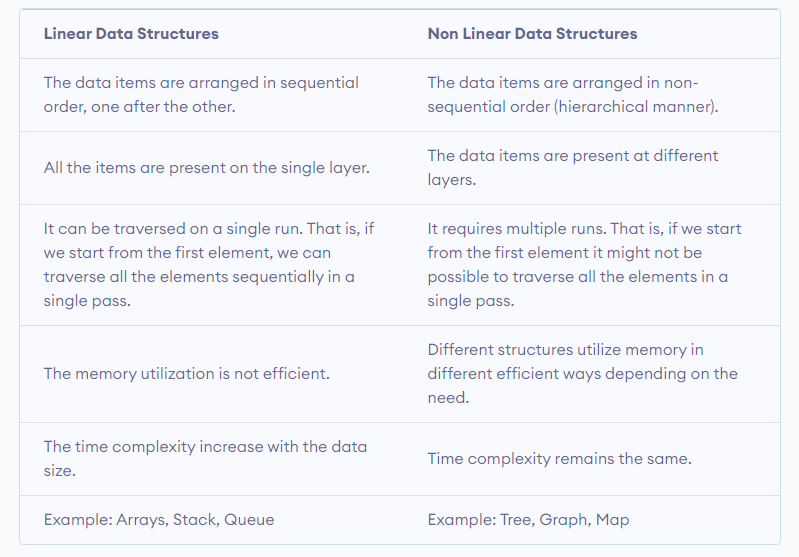799x557 pixels.
Task: Click the 'Non Linear Data Structures' column header
Action: coord(532,34)
